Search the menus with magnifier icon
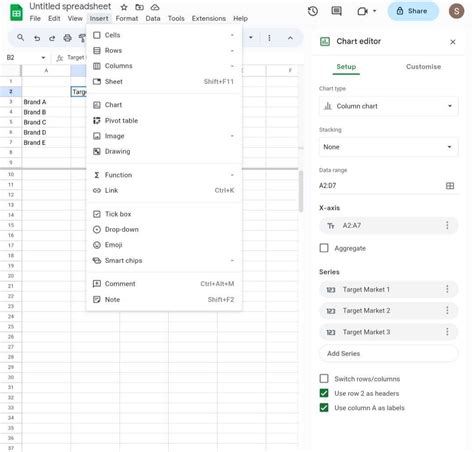Viewport: 474px width, 452px height. point(21,38)
